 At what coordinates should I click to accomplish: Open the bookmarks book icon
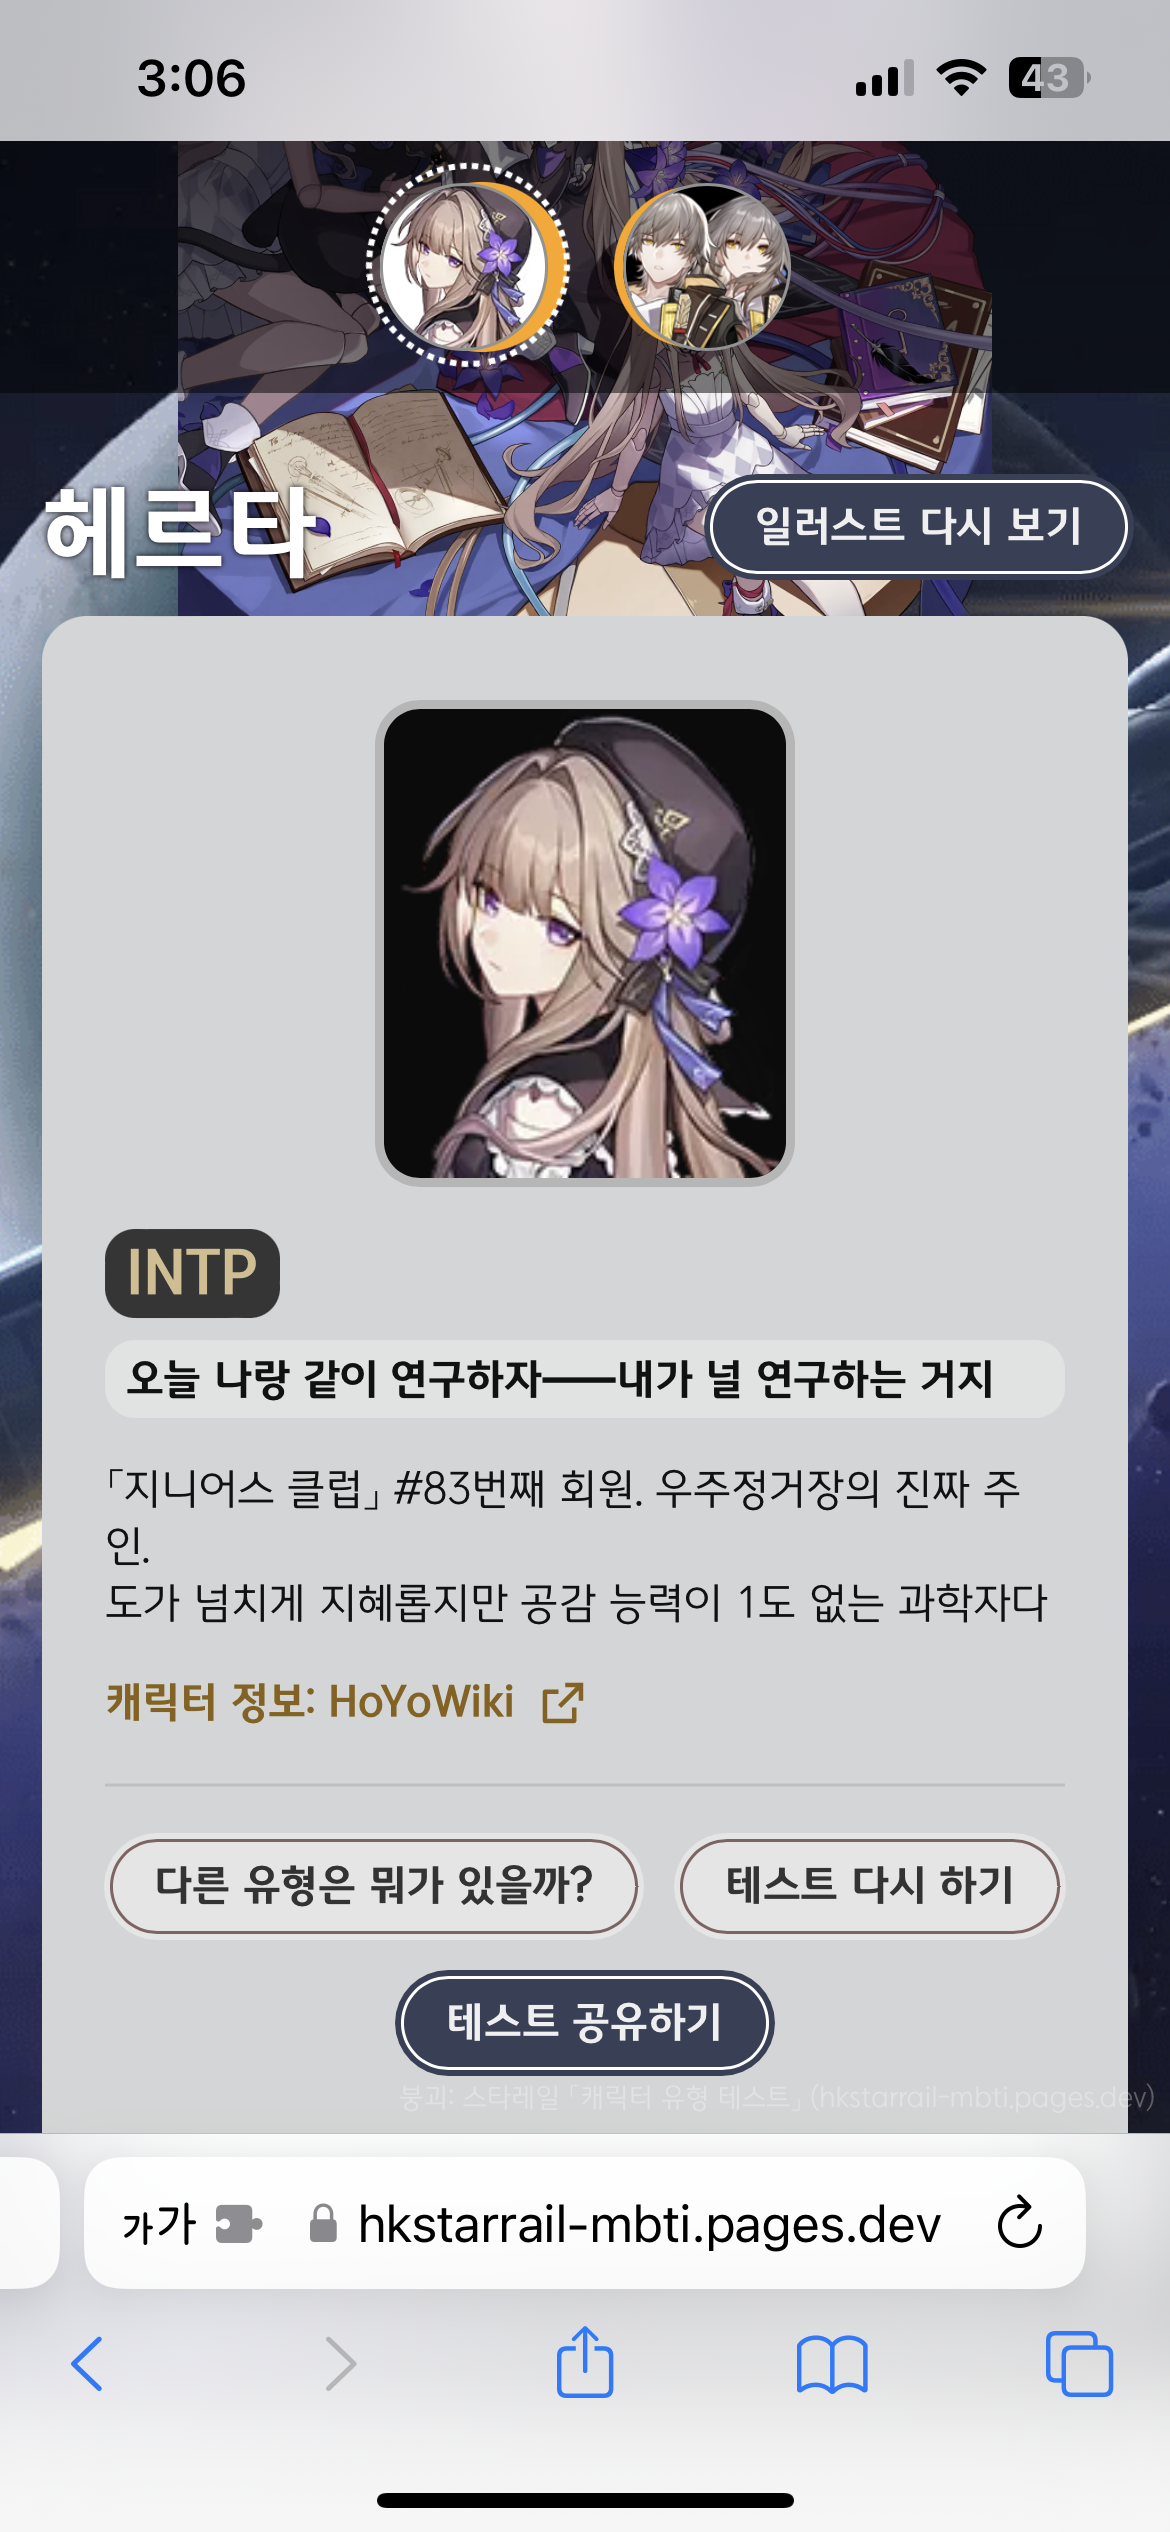pos(832,2365)
